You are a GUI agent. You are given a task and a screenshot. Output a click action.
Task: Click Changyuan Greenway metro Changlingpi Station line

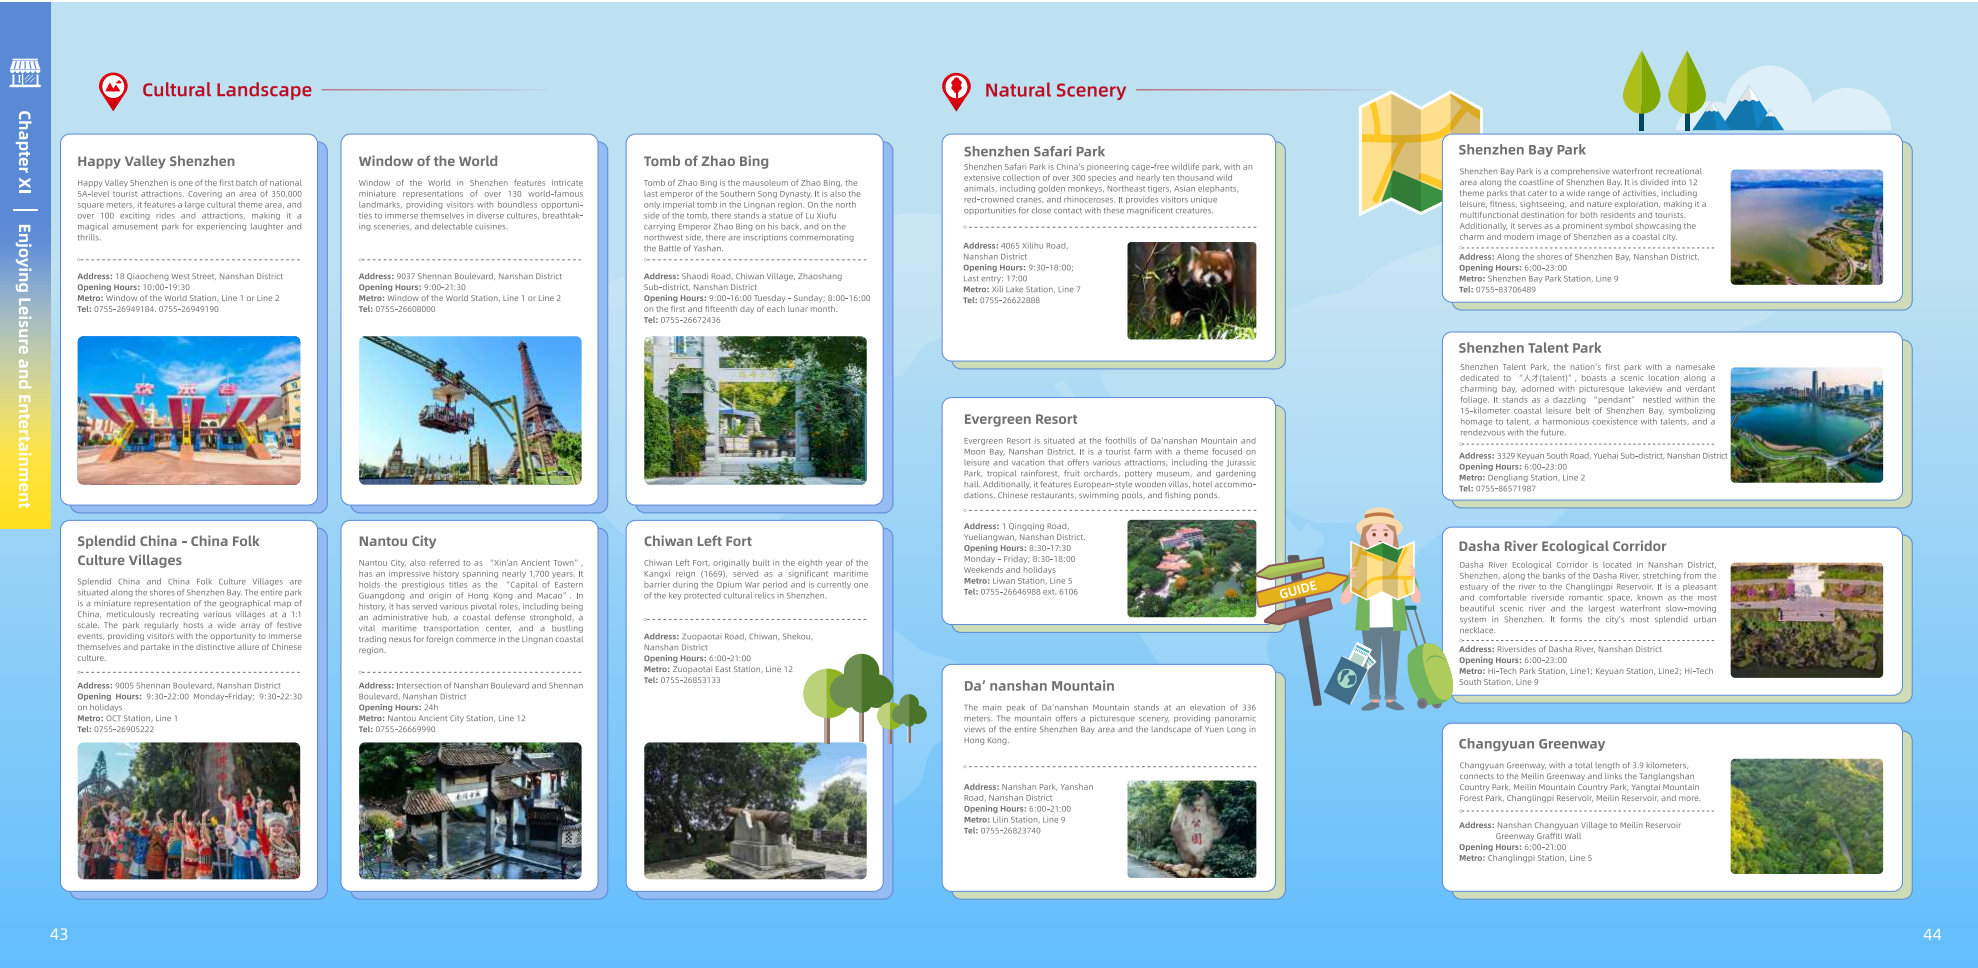tap(1525, 858)
